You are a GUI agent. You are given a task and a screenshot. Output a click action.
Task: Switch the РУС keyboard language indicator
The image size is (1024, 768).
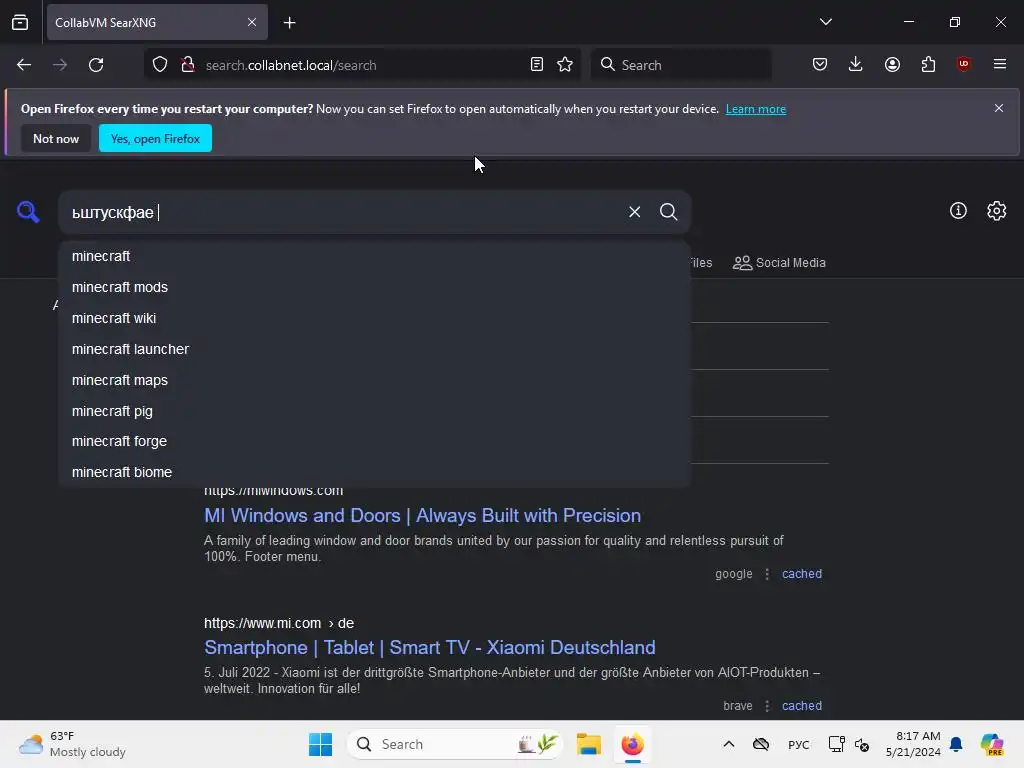[x=798, y=744]
